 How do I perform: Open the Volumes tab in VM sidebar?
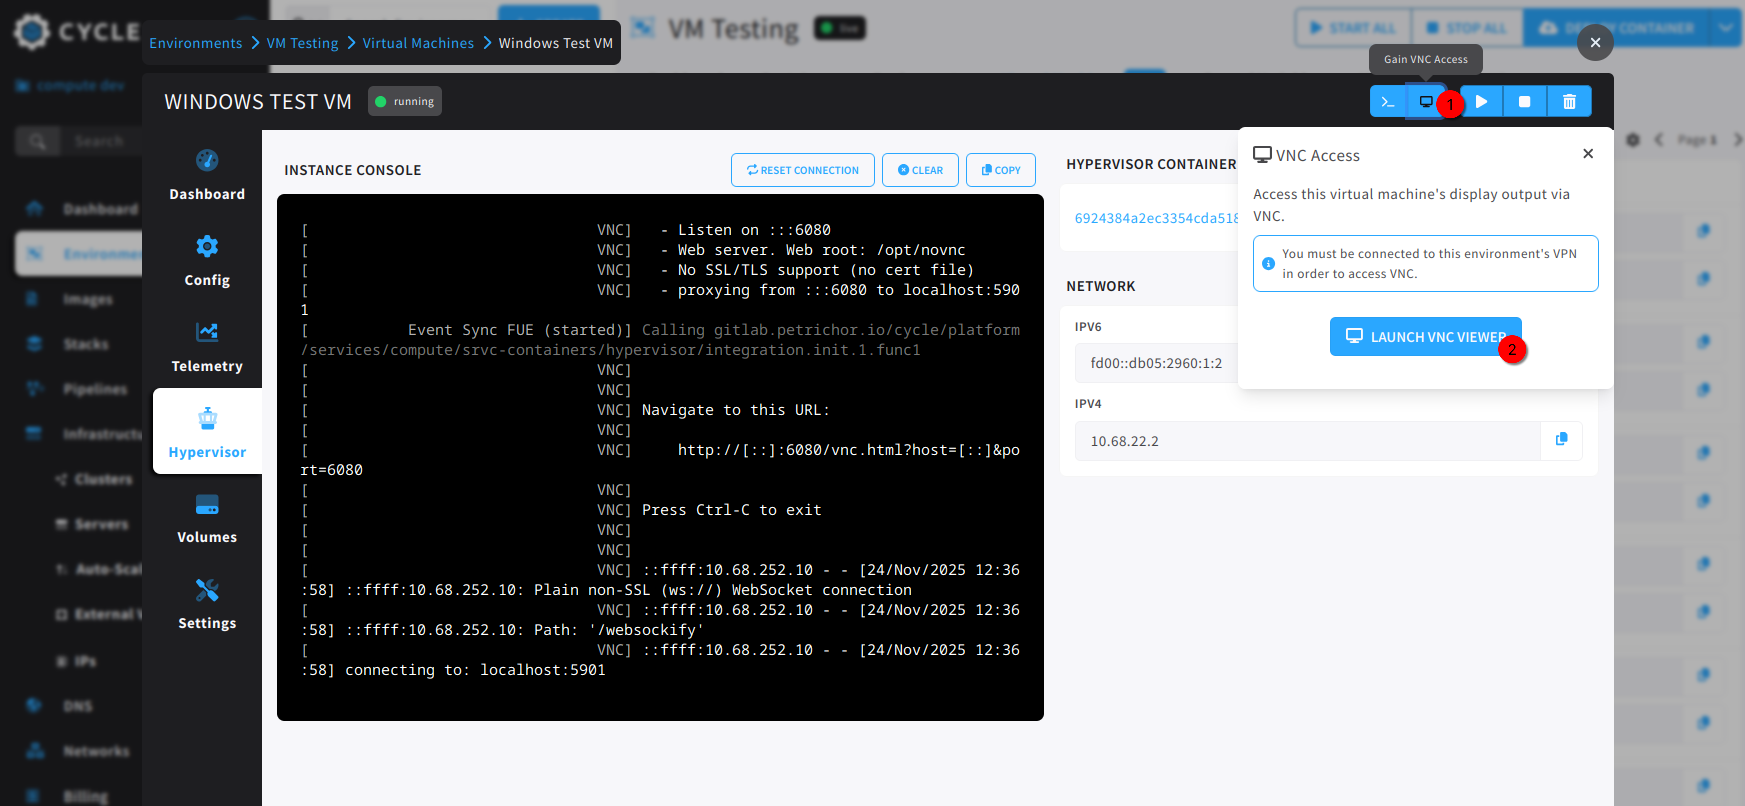pos(207,517)
